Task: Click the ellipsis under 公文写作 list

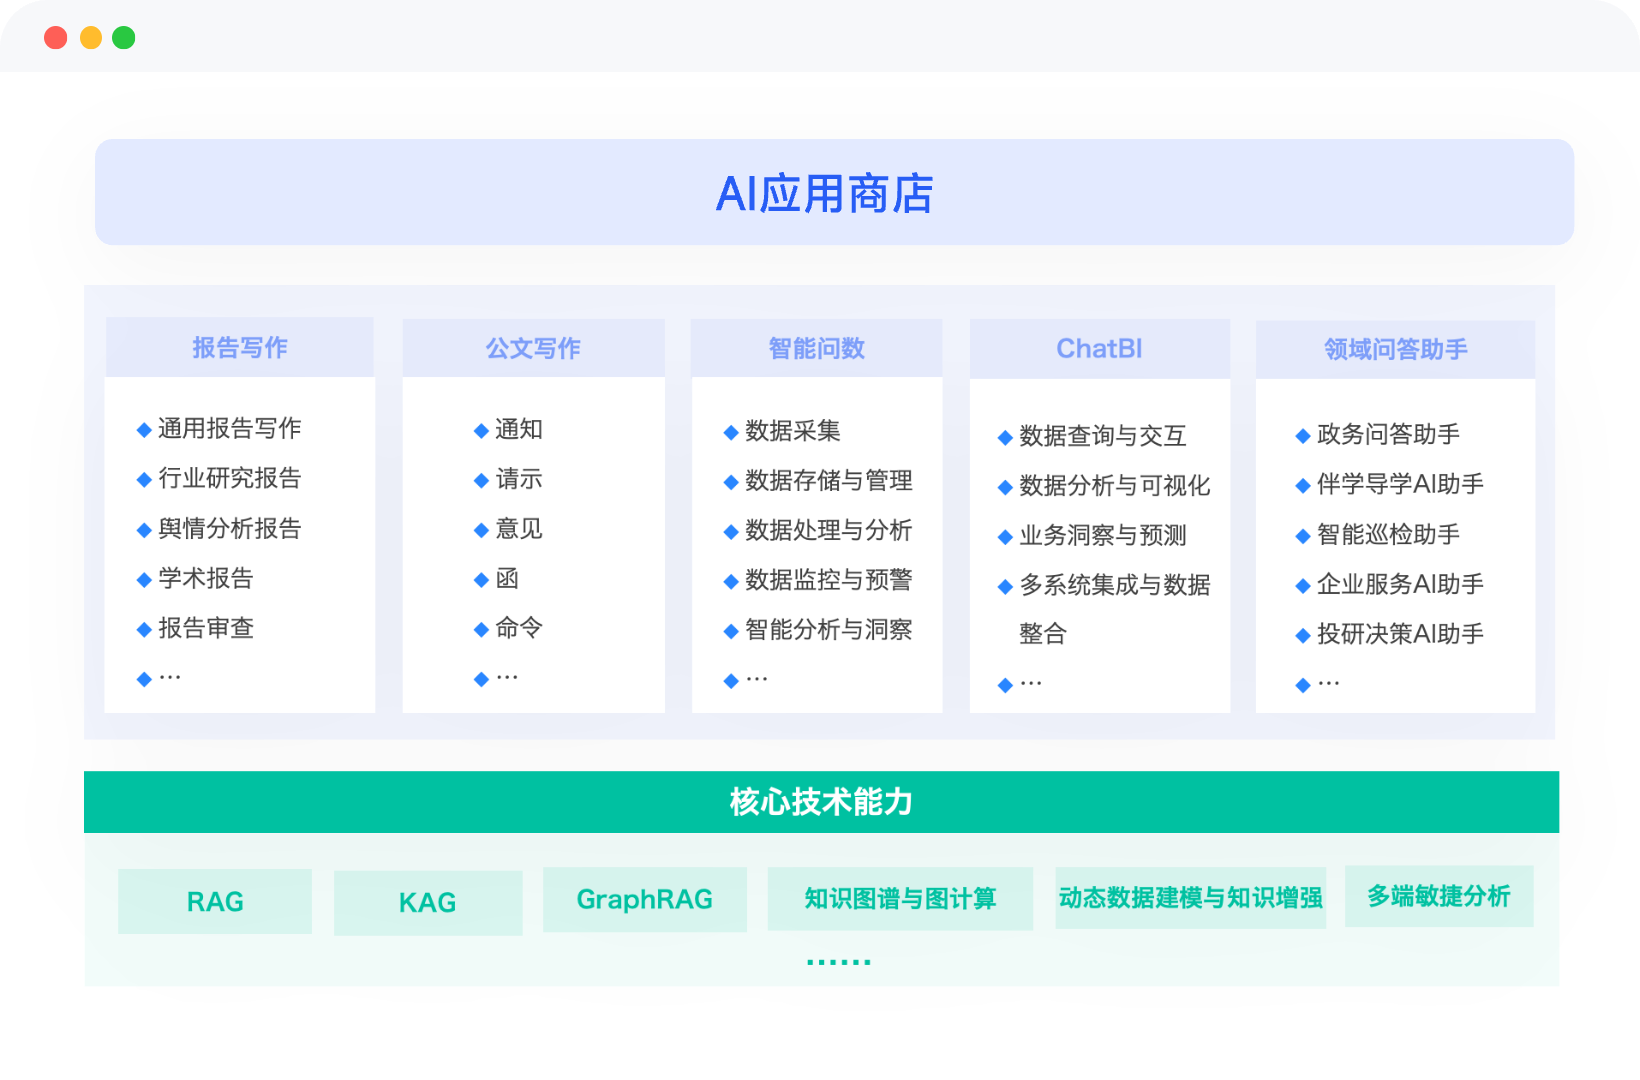Action: tap(507, 678)
